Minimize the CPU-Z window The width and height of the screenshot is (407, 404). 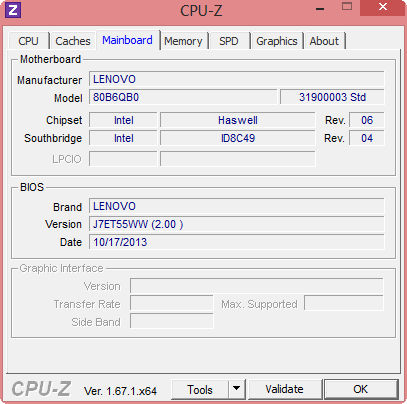point(320,9)
